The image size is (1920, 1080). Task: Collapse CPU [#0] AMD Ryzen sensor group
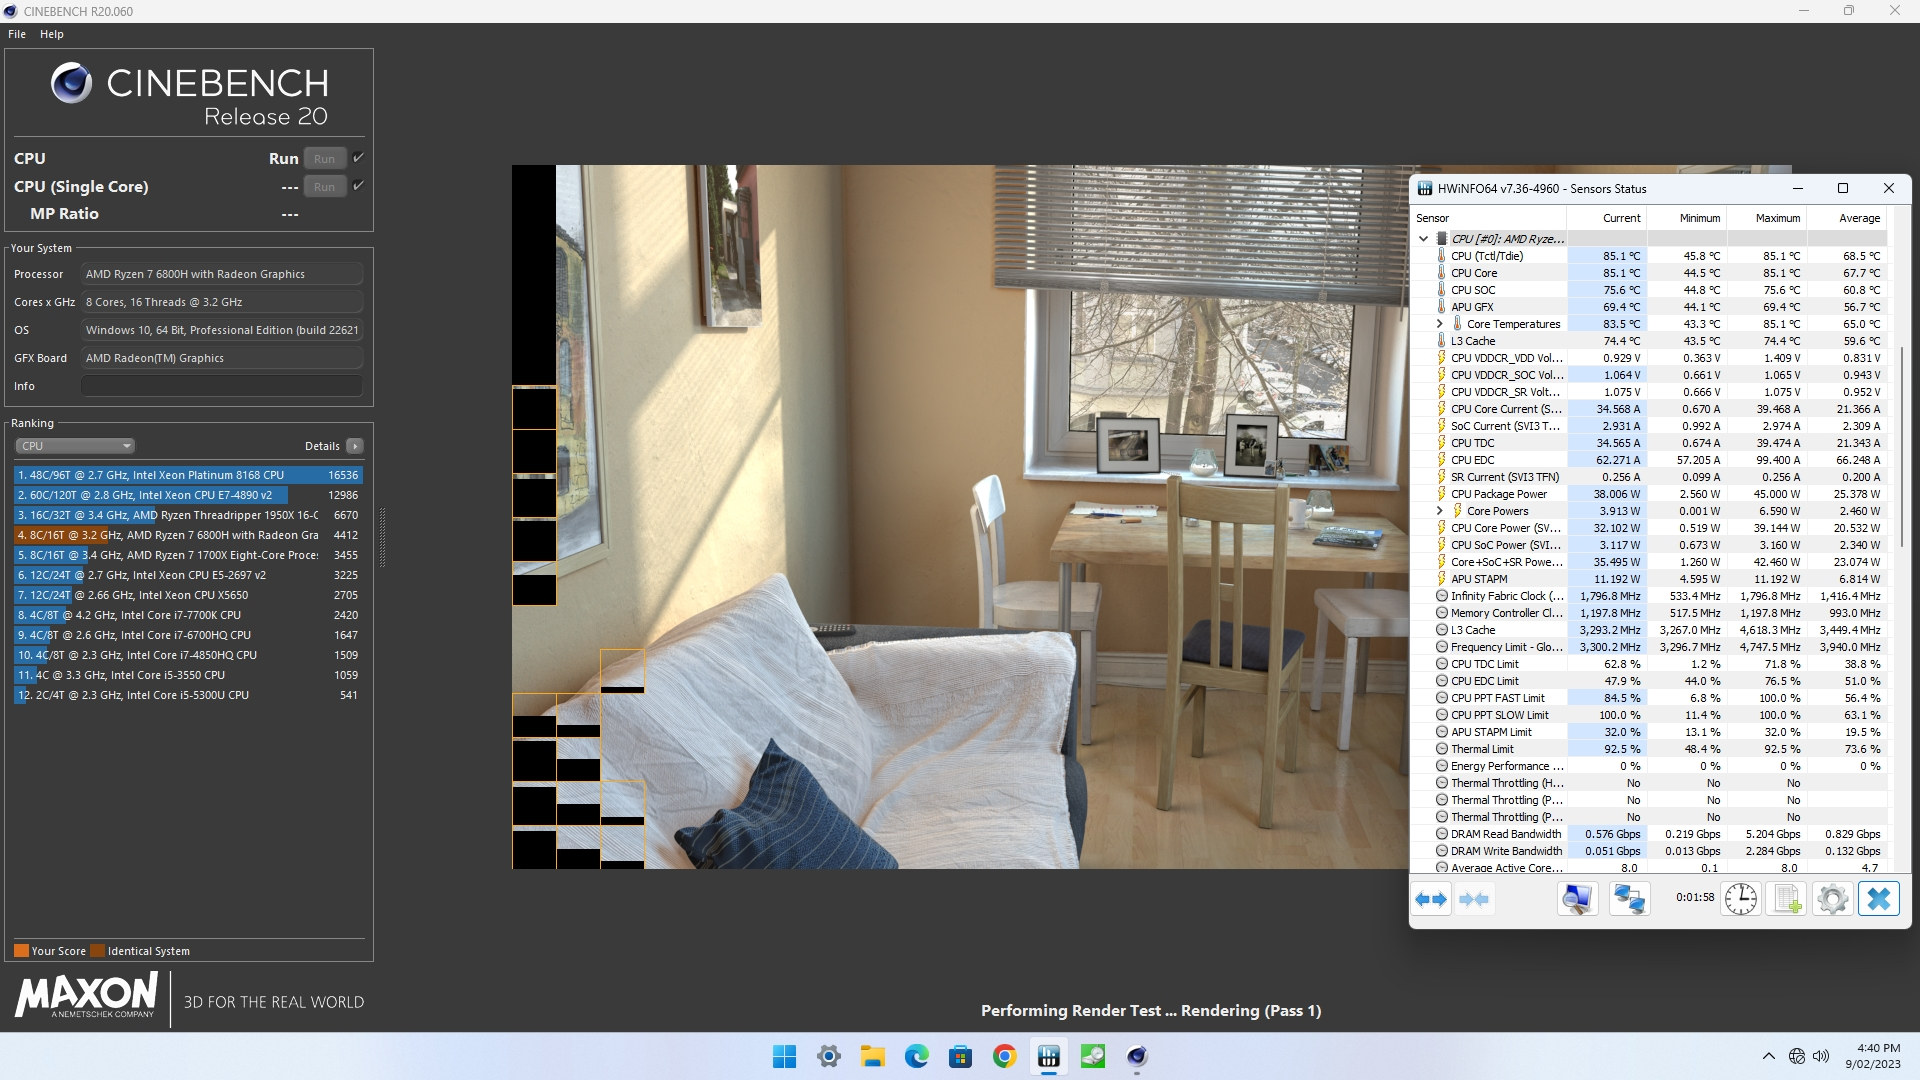point(1424,239)
